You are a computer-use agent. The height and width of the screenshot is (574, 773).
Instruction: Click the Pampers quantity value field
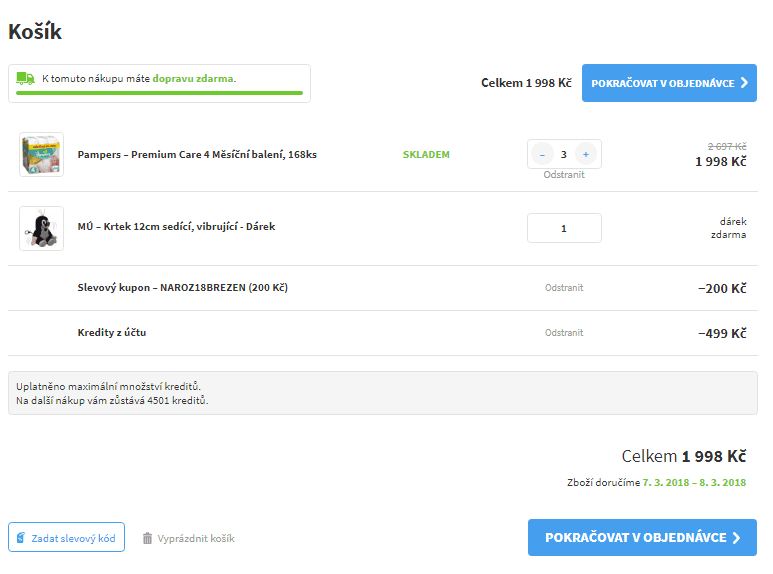564,154
